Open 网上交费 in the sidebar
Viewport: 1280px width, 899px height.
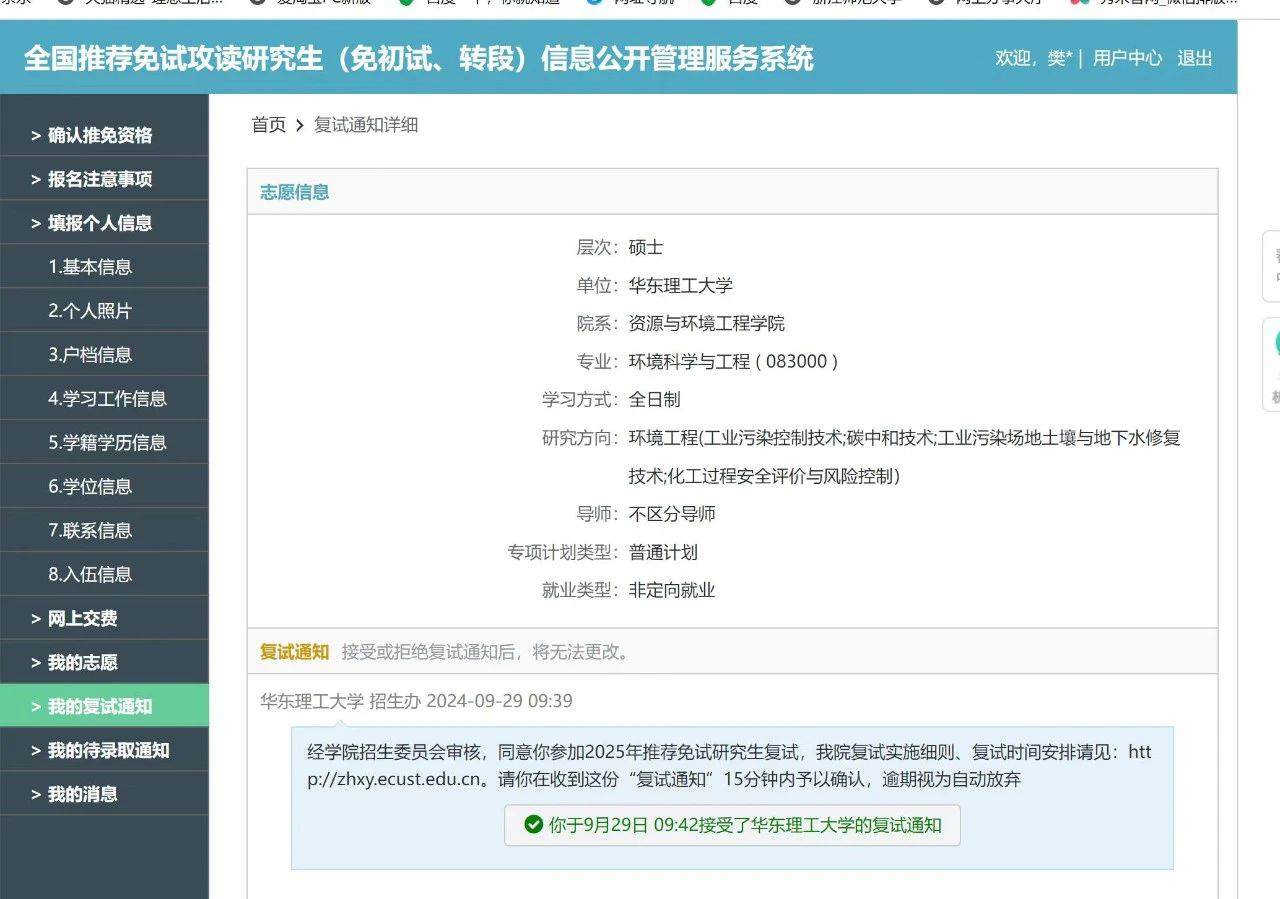tap(104, 619)
